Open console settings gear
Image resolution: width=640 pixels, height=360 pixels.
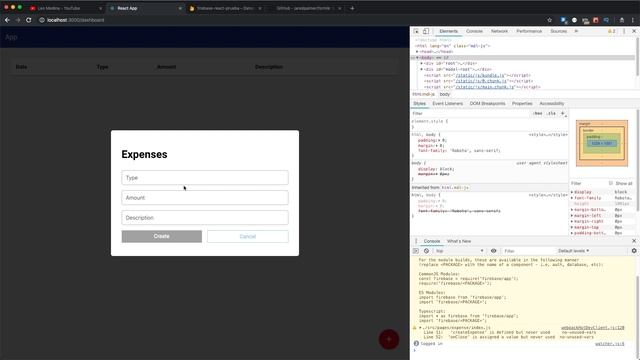point(634,251)
